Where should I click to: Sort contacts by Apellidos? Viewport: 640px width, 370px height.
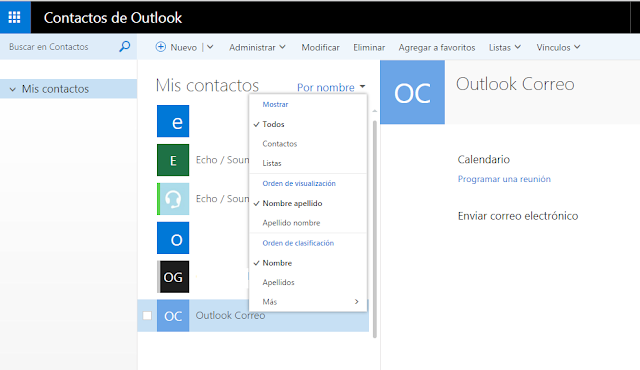pyautogui.click(x=278, y=282)
